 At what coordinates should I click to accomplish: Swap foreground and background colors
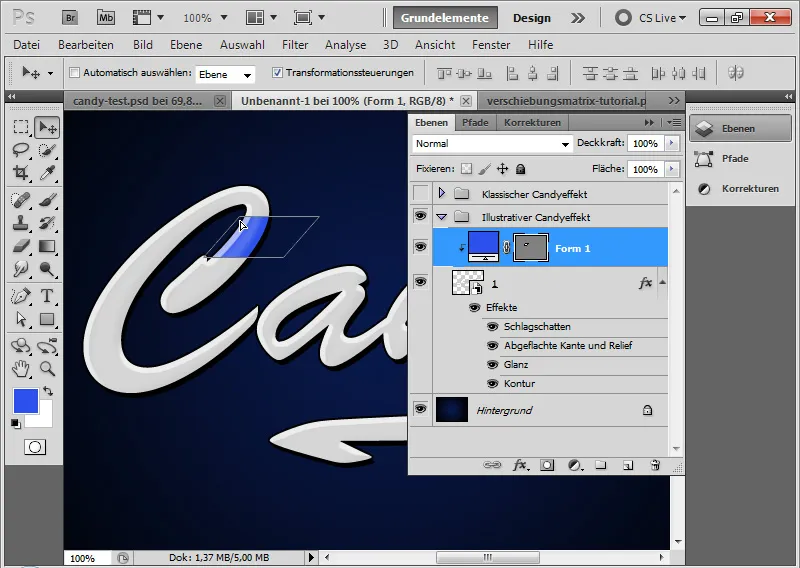tap(48, 391)
